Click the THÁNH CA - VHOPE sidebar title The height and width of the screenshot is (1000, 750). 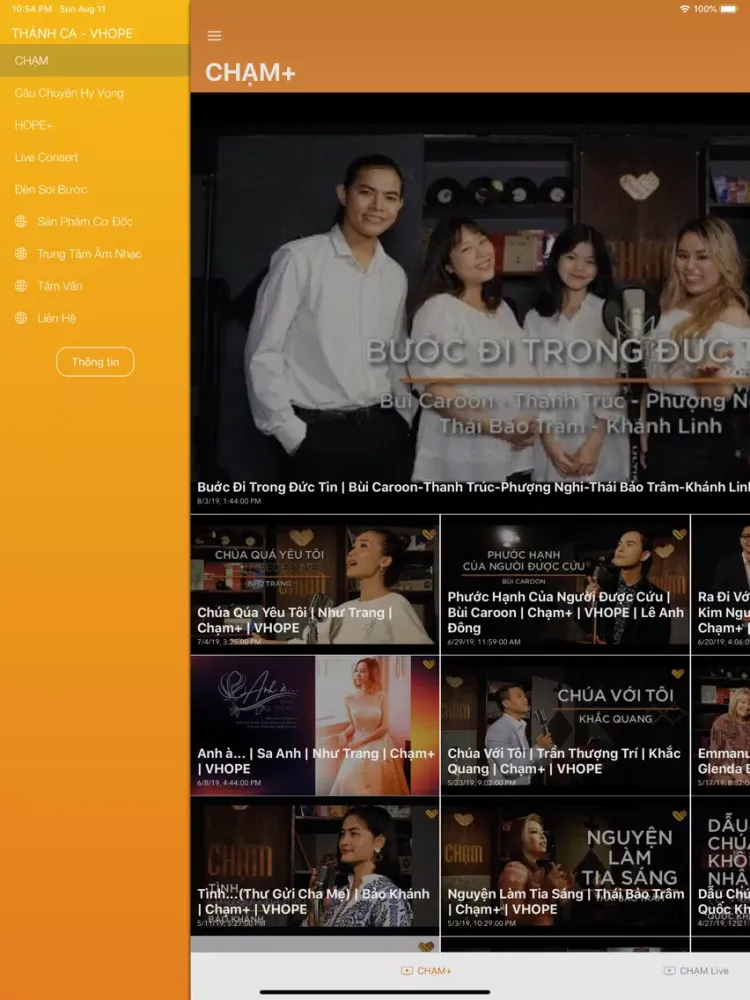[72, 33]
